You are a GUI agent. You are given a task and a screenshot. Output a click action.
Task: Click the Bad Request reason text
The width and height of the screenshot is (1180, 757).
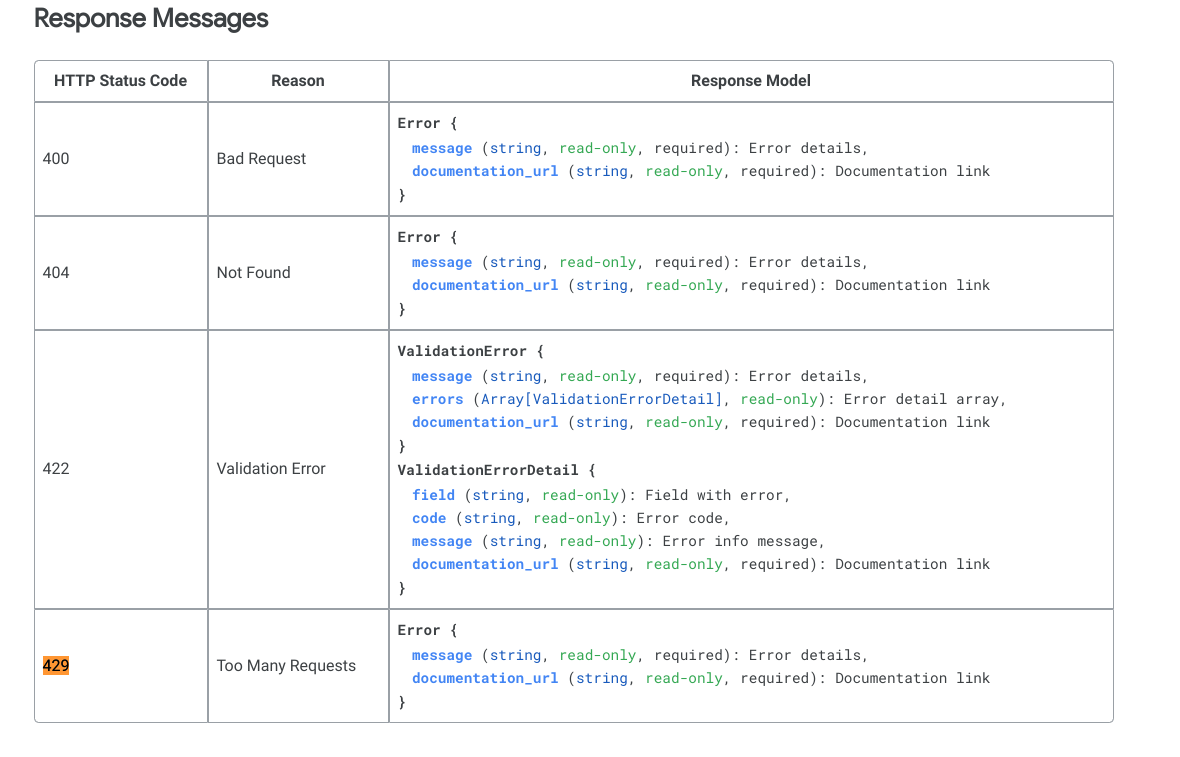261,158
